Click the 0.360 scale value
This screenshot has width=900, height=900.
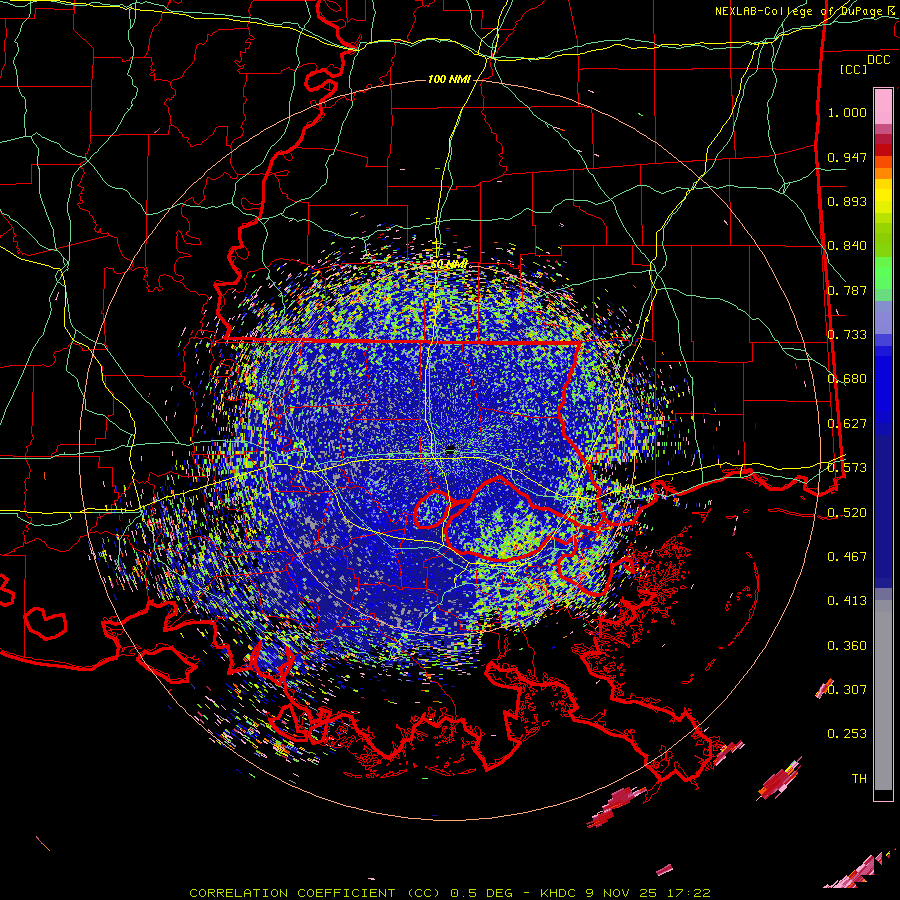click(847, 646)
